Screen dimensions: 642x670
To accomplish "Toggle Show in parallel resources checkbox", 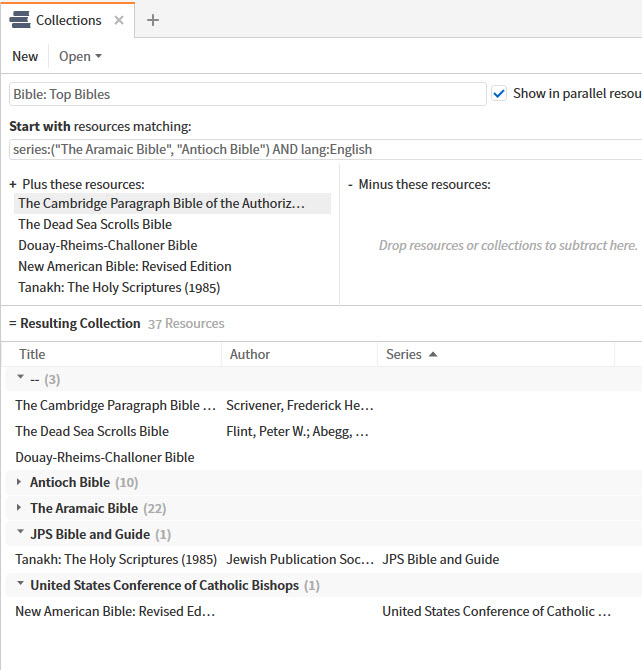I will point(500,93).
